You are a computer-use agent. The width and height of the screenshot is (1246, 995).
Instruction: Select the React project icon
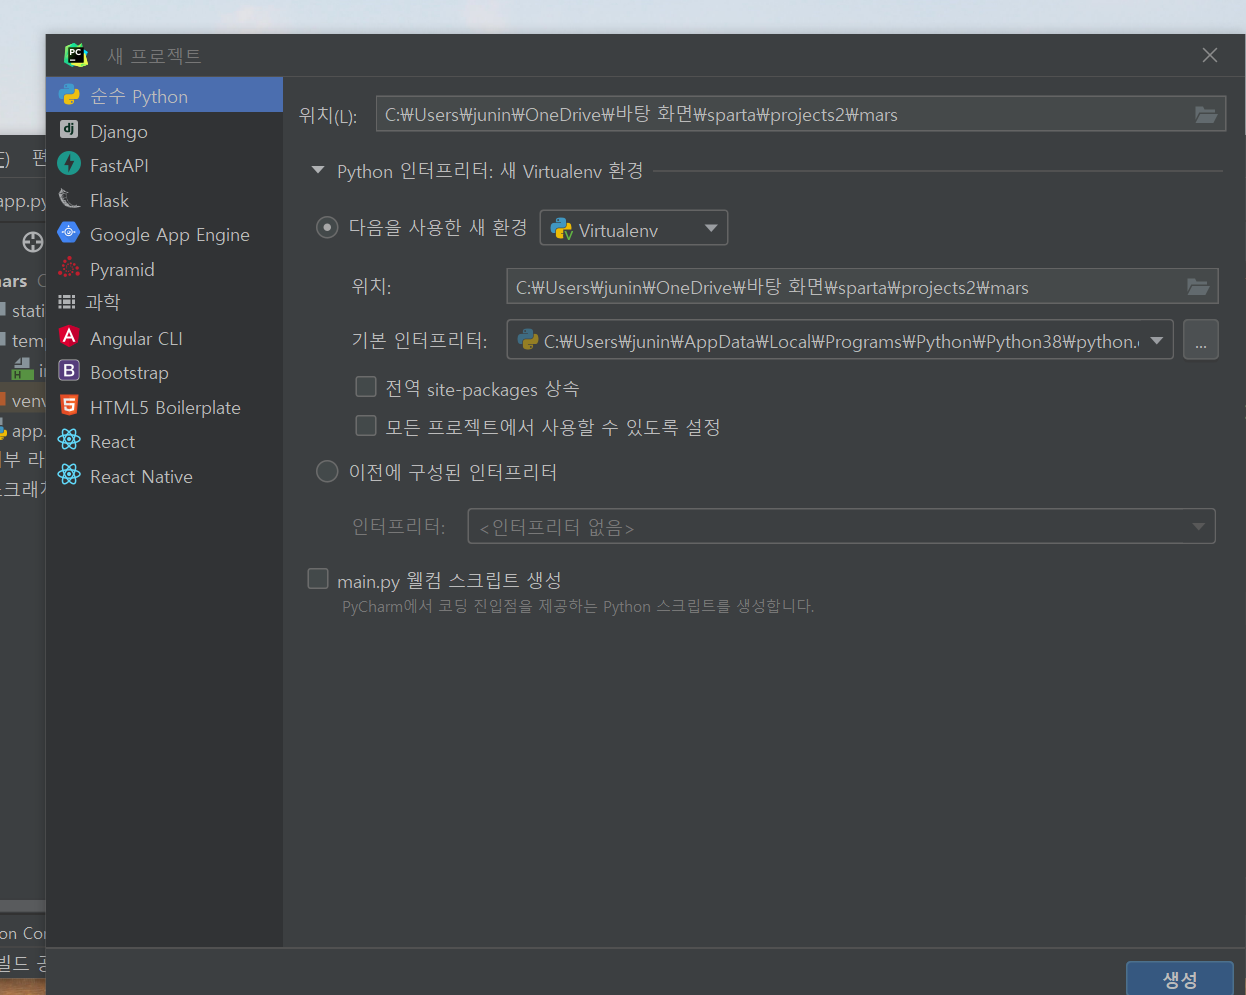(69, 440)
